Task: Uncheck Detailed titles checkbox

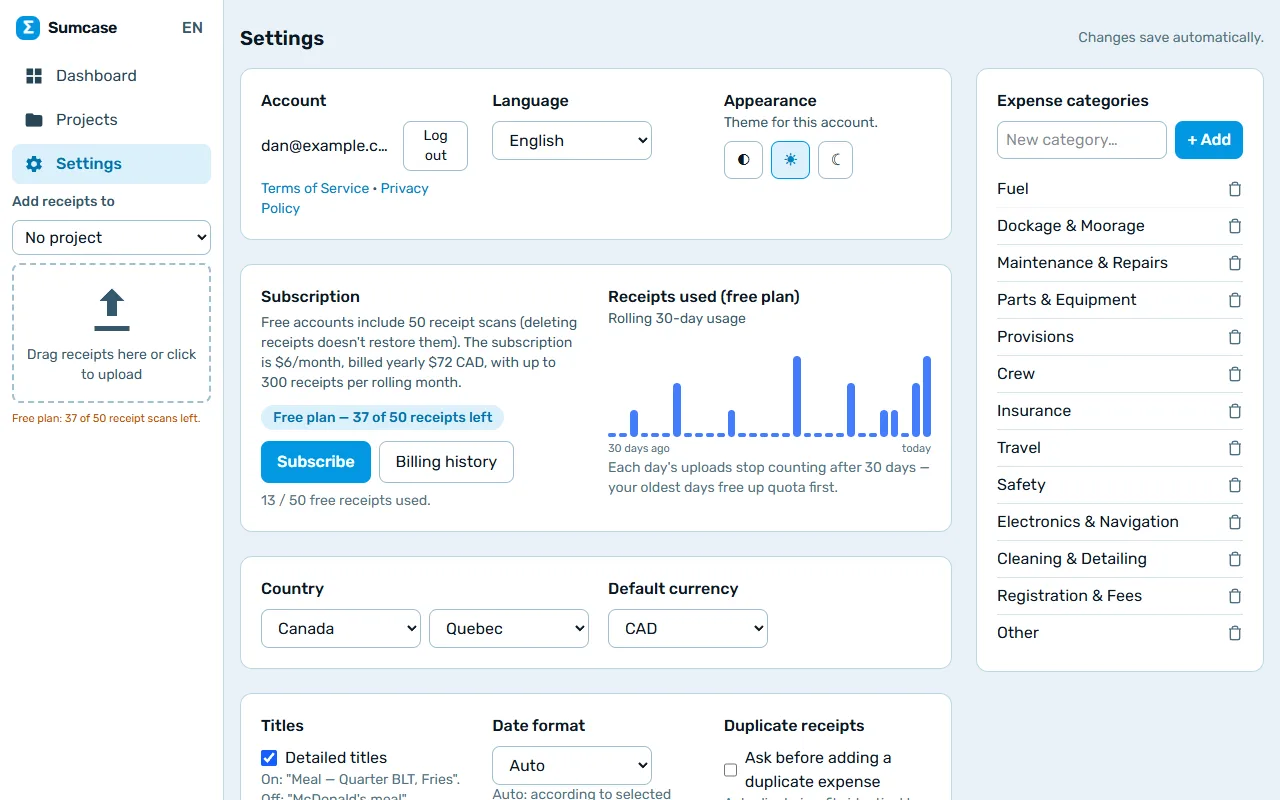Action: pos(269,758)
